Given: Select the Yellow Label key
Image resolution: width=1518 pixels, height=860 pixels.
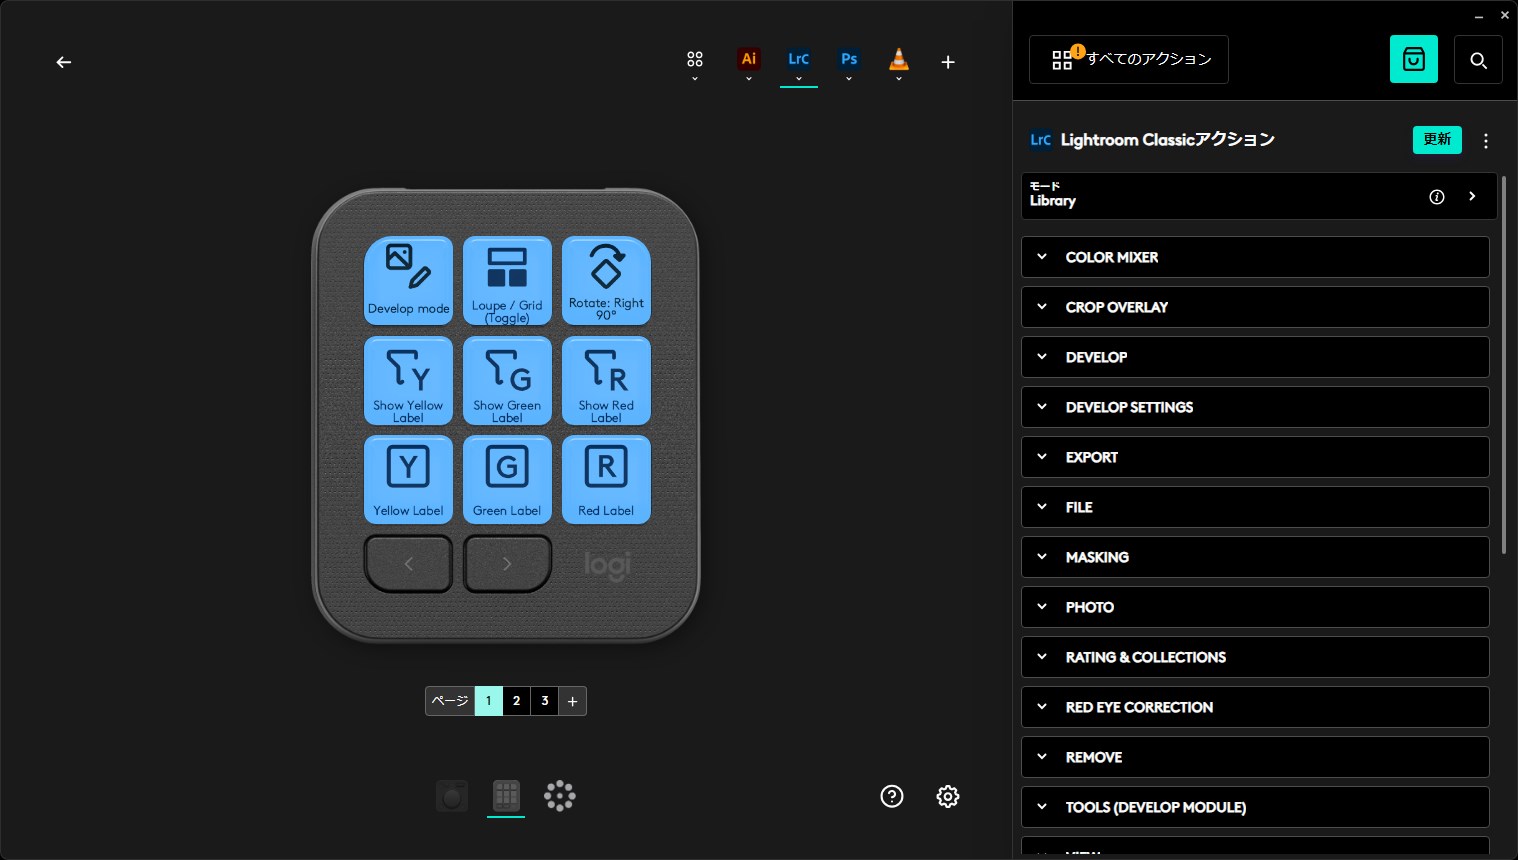Looking at the screenshot, I should click(x=408, y=480).
